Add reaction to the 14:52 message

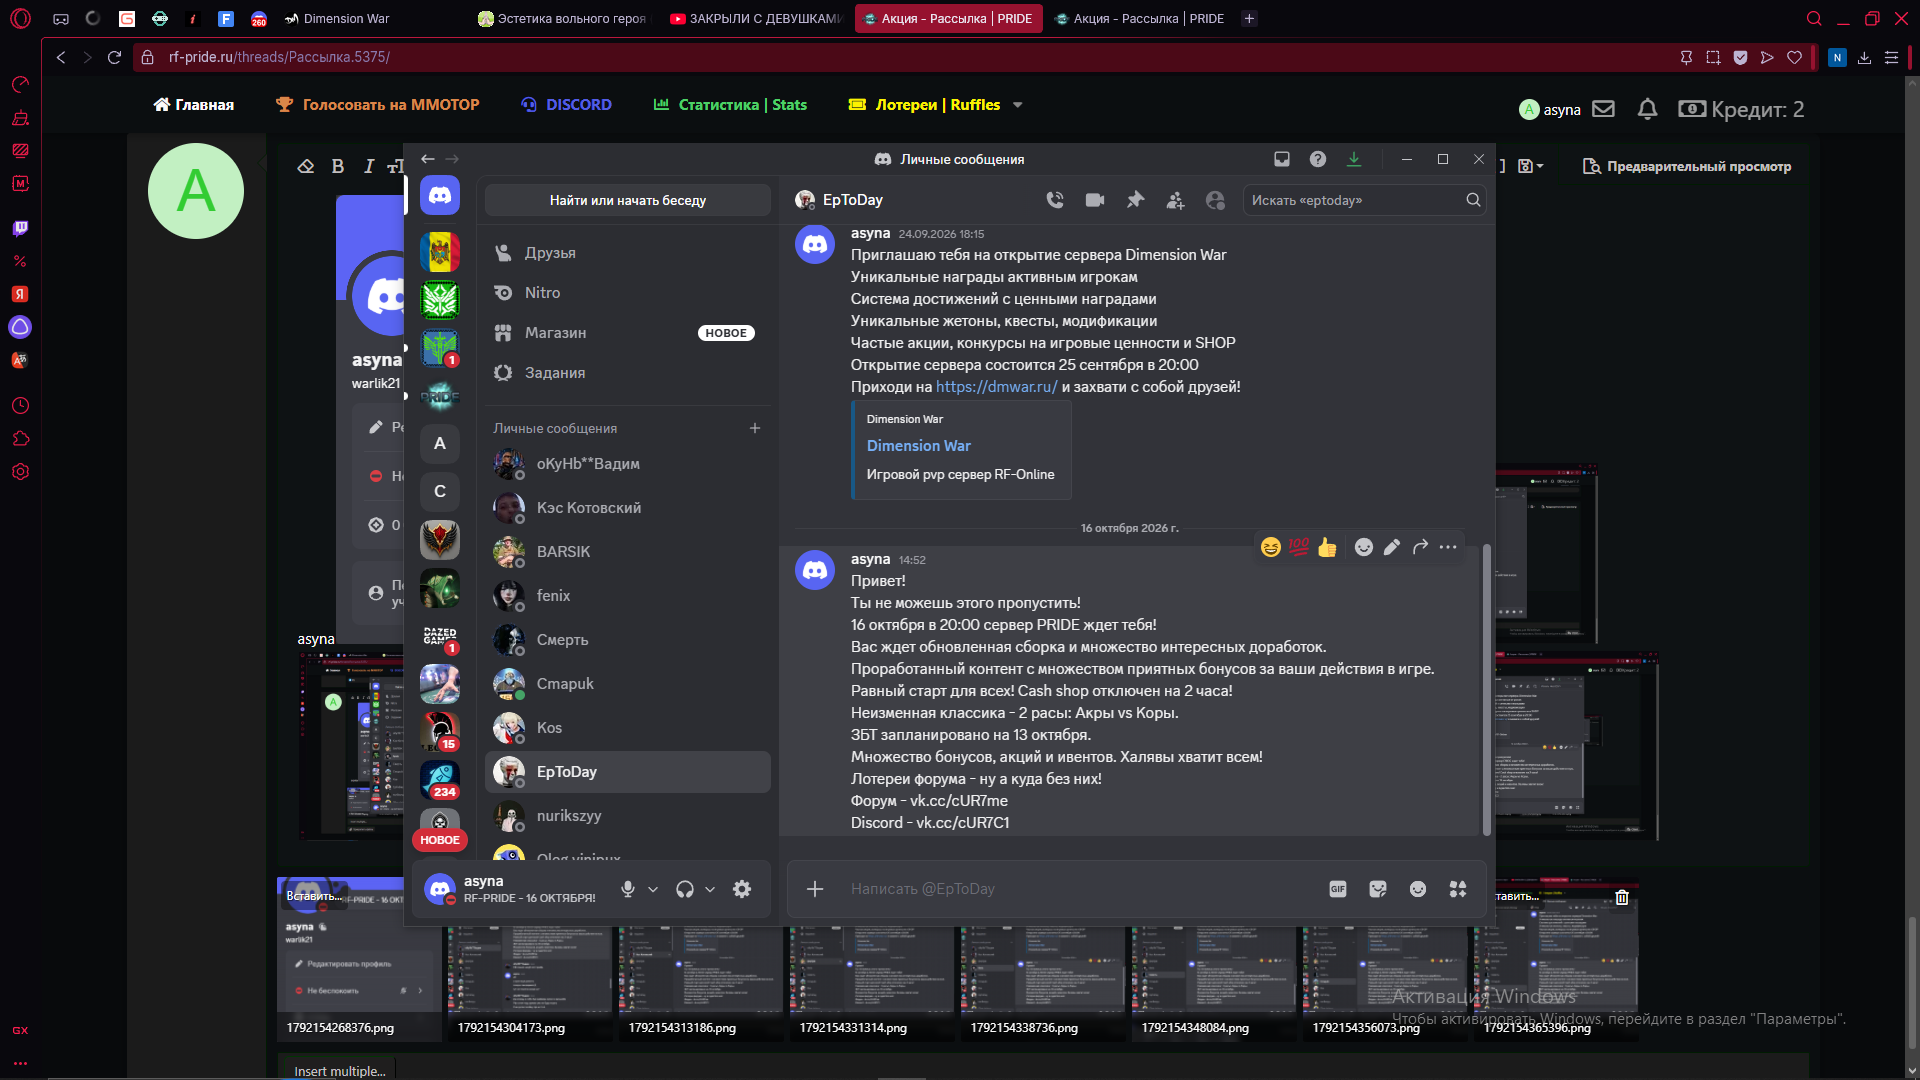pyautogui.click(x=1364, y=547)
